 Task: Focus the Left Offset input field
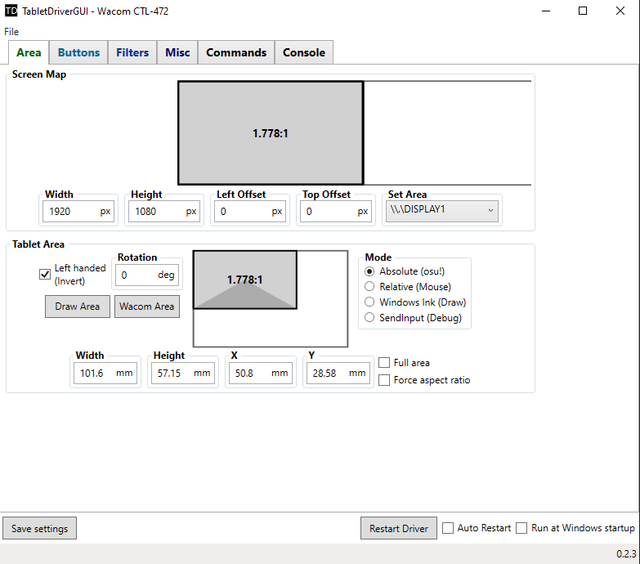pos(250,211)
